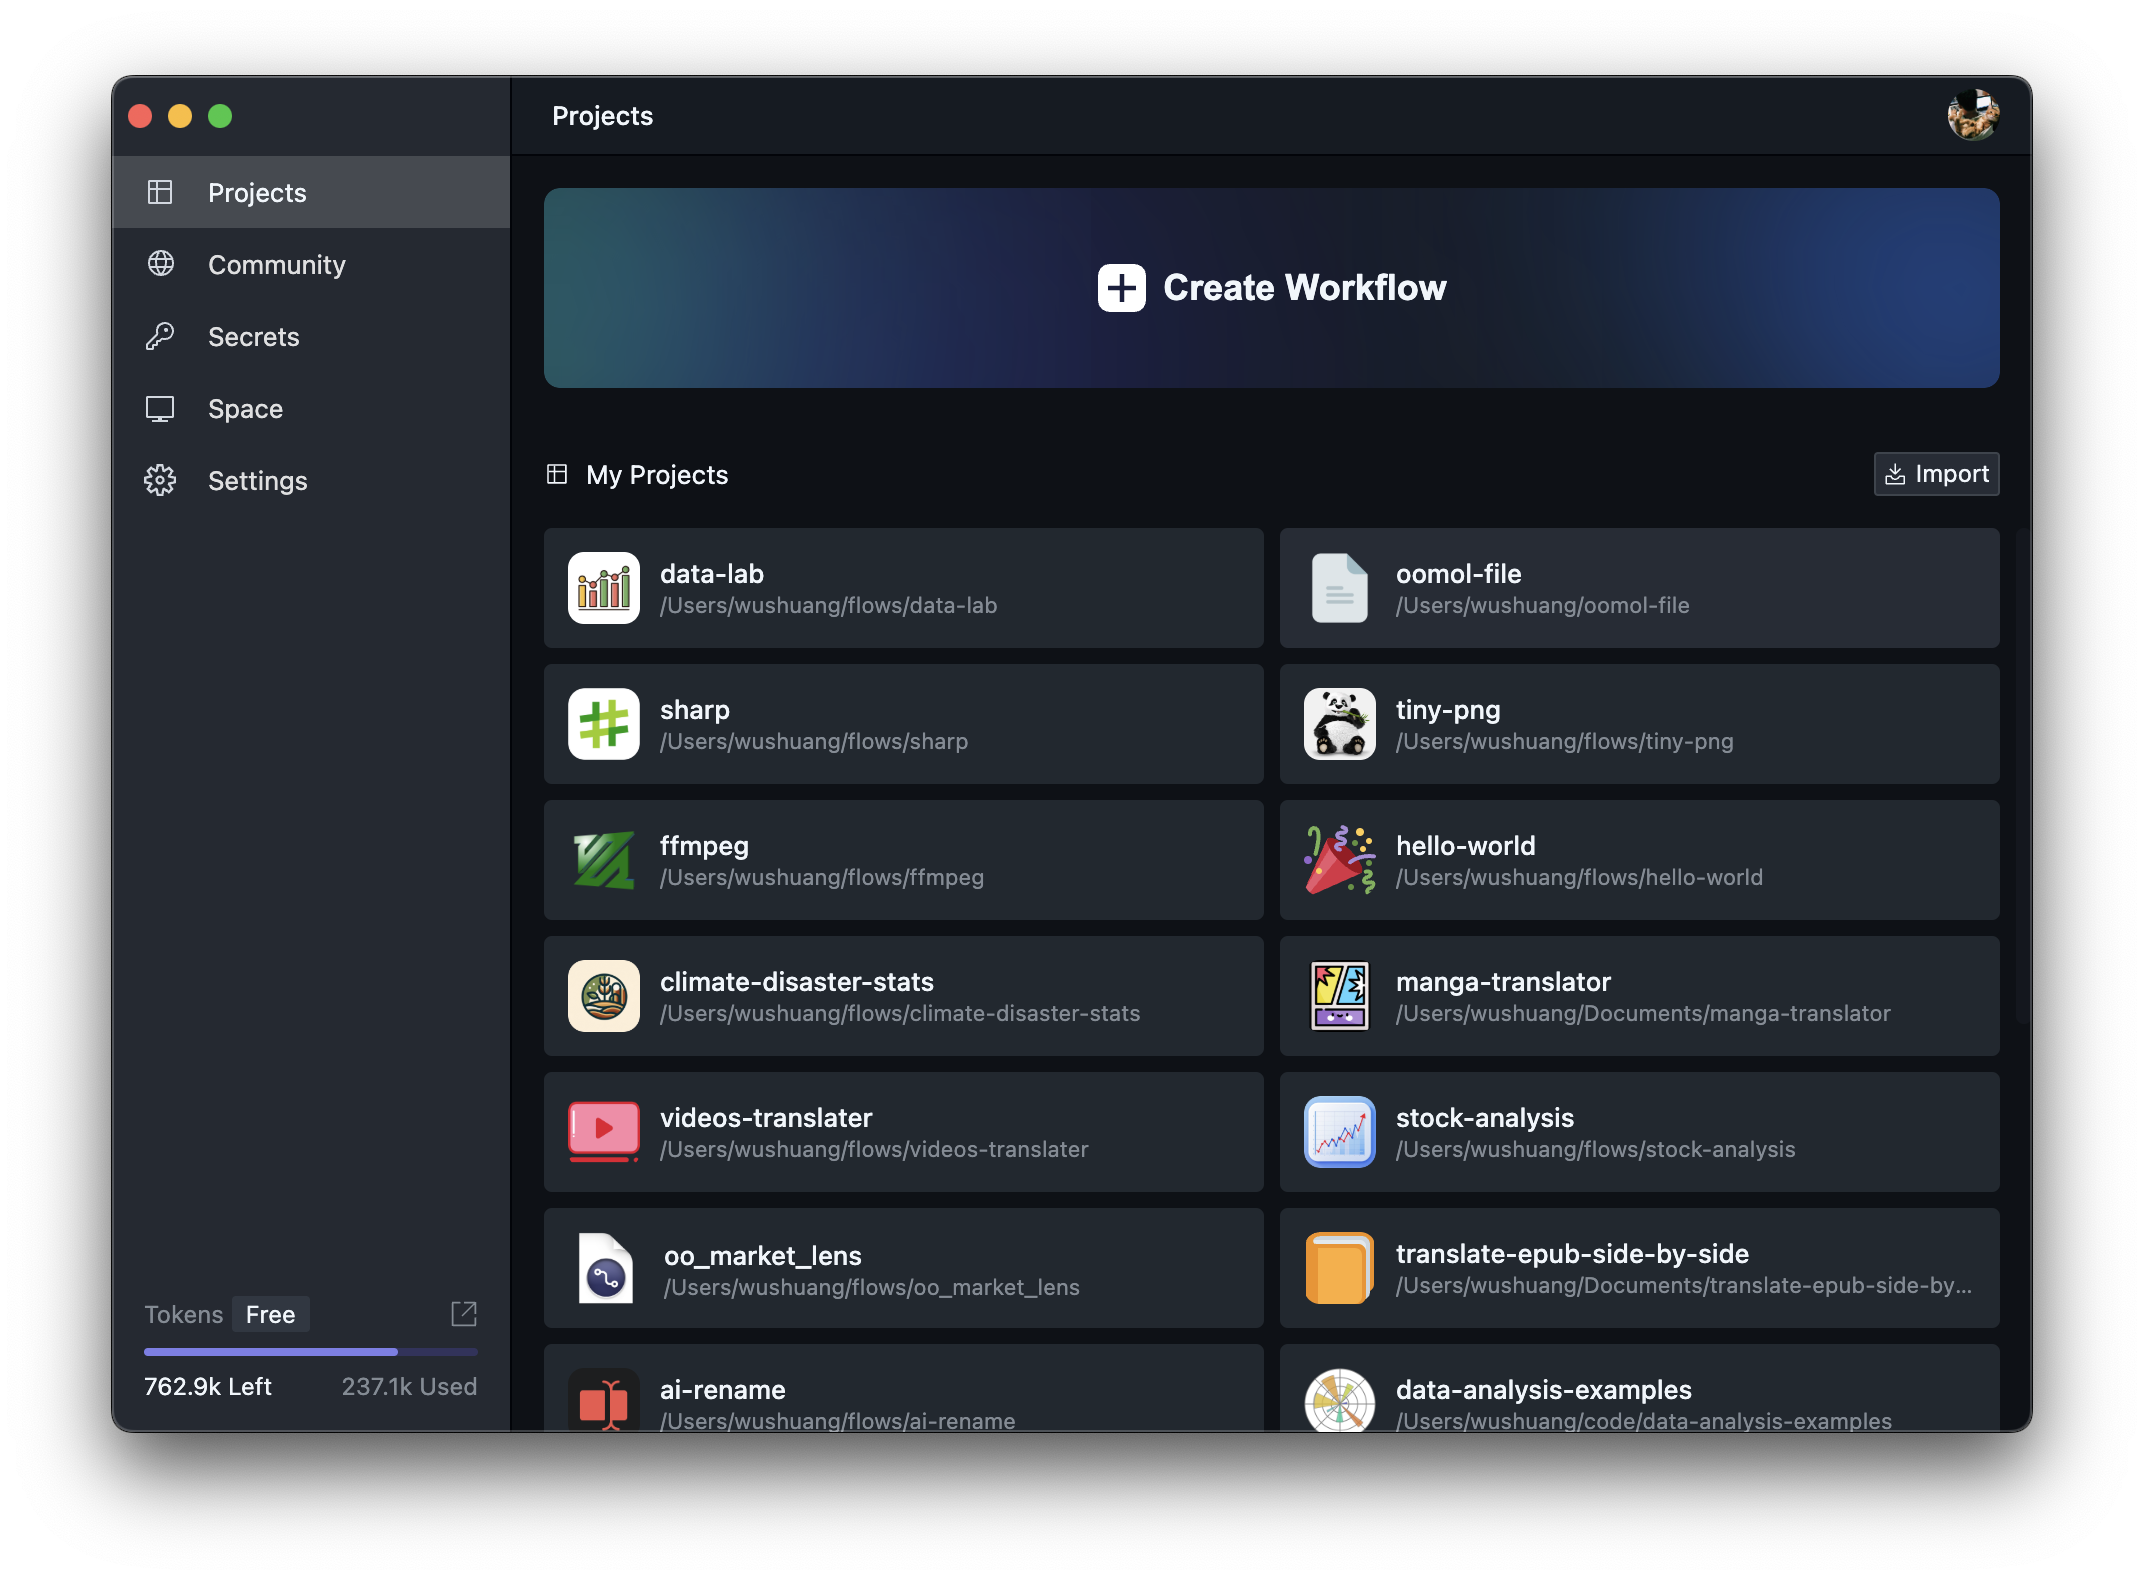
Task: Click the Import button
Action: 1936,474
